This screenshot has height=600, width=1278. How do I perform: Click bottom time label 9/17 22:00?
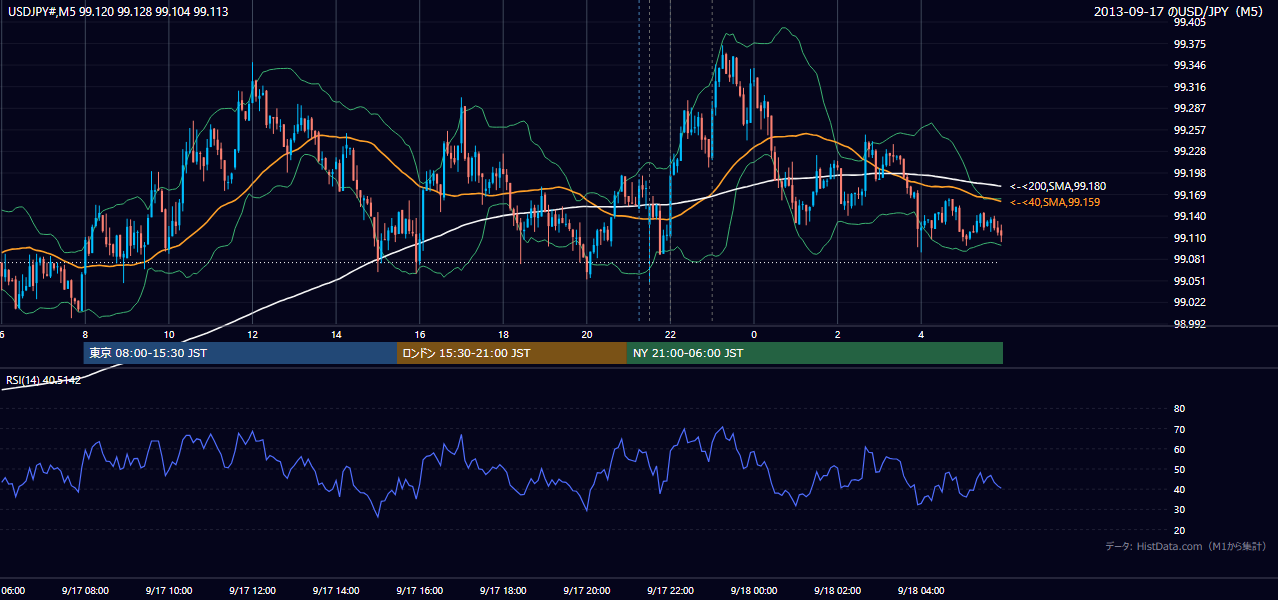point(670,590)
